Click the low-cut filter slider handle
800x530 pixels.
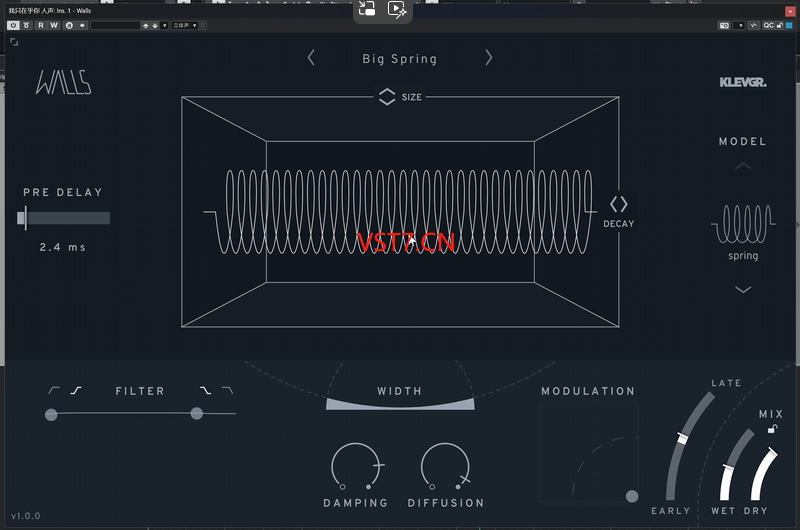(x=51, y=415)
